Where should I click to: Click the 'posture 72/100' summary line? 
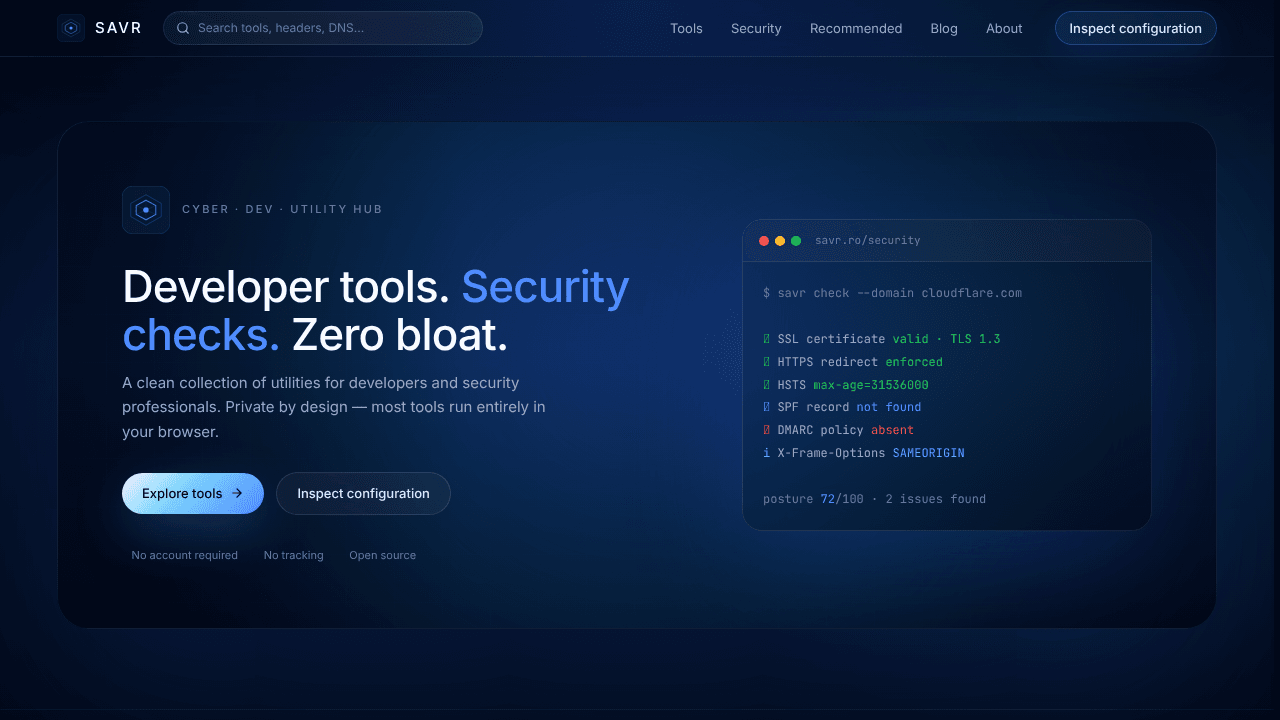tap(874, 499)
